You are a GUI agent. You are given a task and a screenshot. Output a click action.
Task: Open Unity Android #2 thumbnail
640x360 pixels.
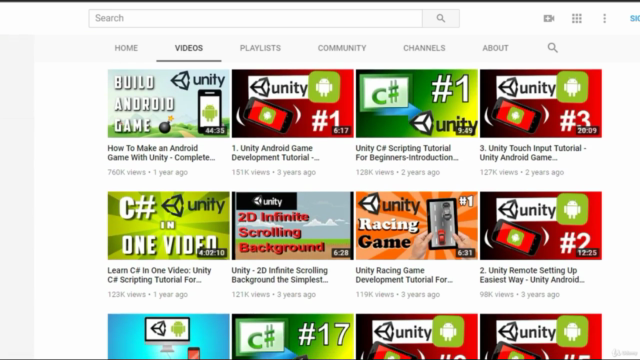pyautogui.click(x=541, y=226)
